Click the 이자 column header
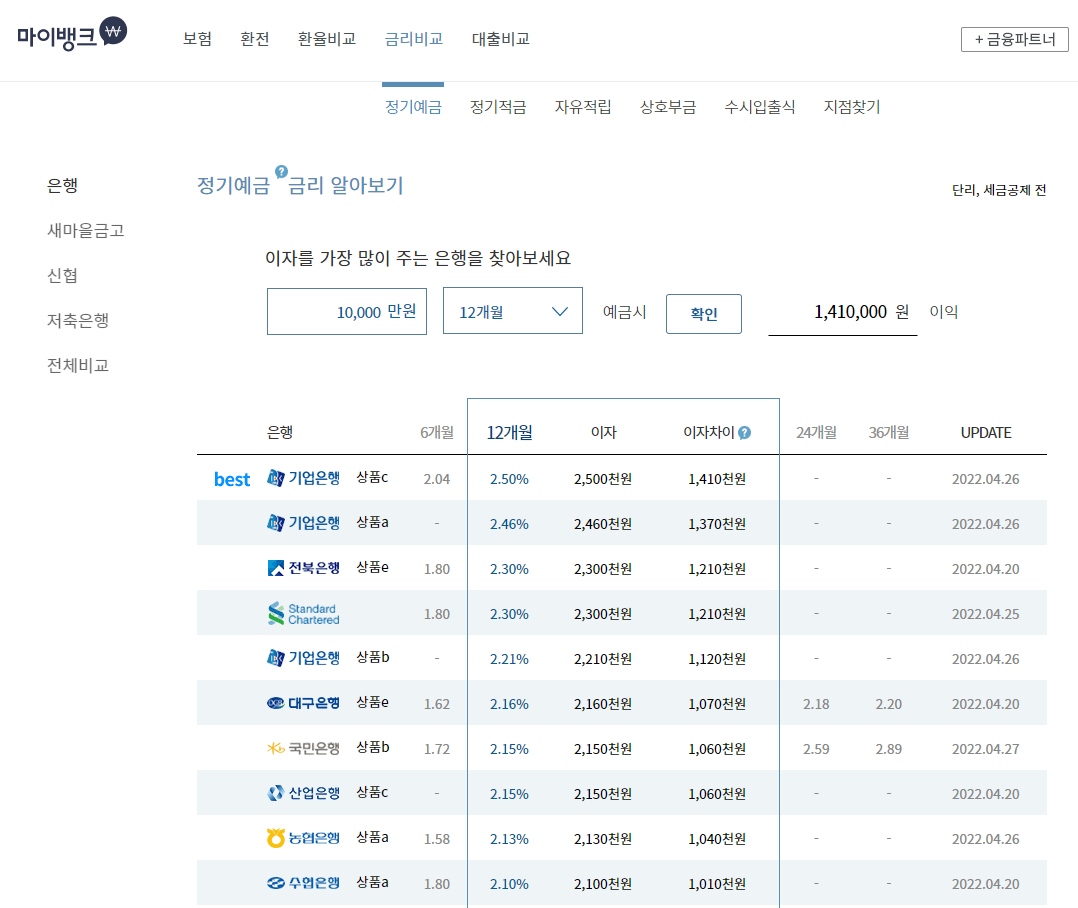This screenshot has height=908, width=1078. coord(604,432)
